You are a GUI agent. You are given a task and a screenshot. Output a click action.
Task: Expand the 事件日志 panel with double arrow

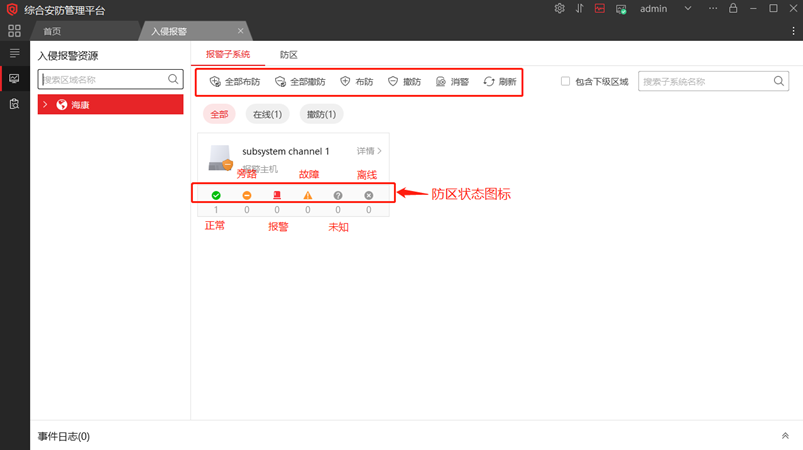[x=785, y=436]
